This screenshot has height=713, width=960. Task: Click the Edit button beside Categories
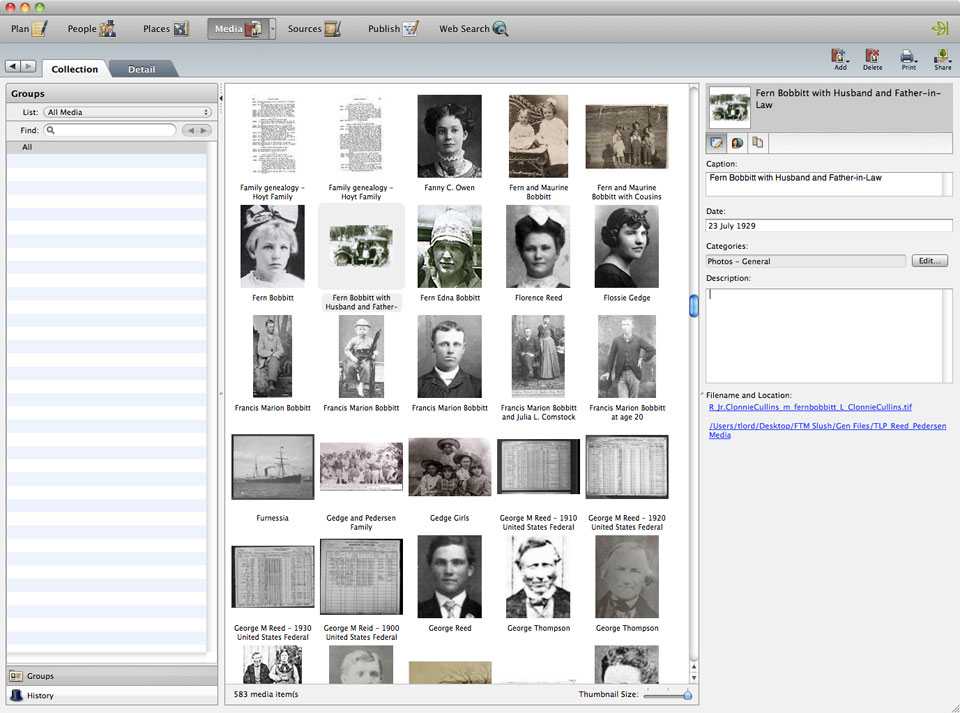[x=930, y=259]
